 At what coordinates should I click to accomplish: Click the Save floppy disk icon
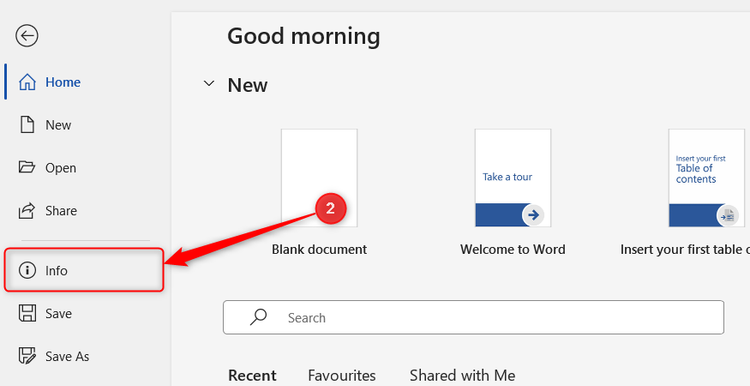27,313
